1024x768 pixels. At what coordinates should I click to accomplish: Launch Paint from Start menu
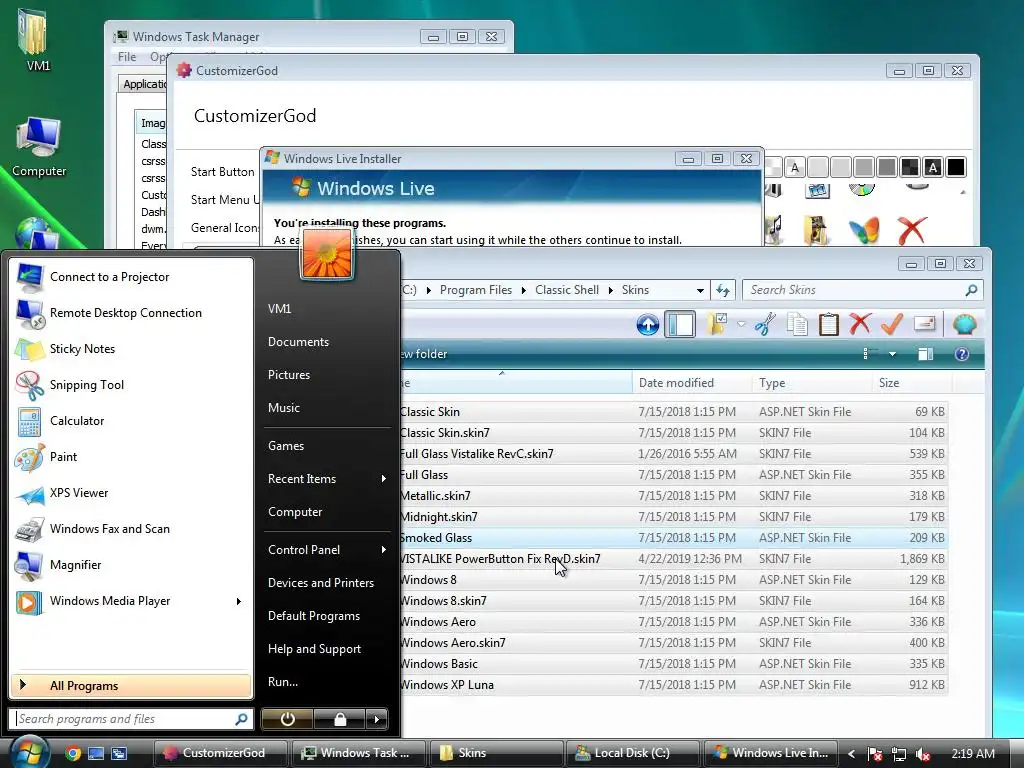point(131,457)
